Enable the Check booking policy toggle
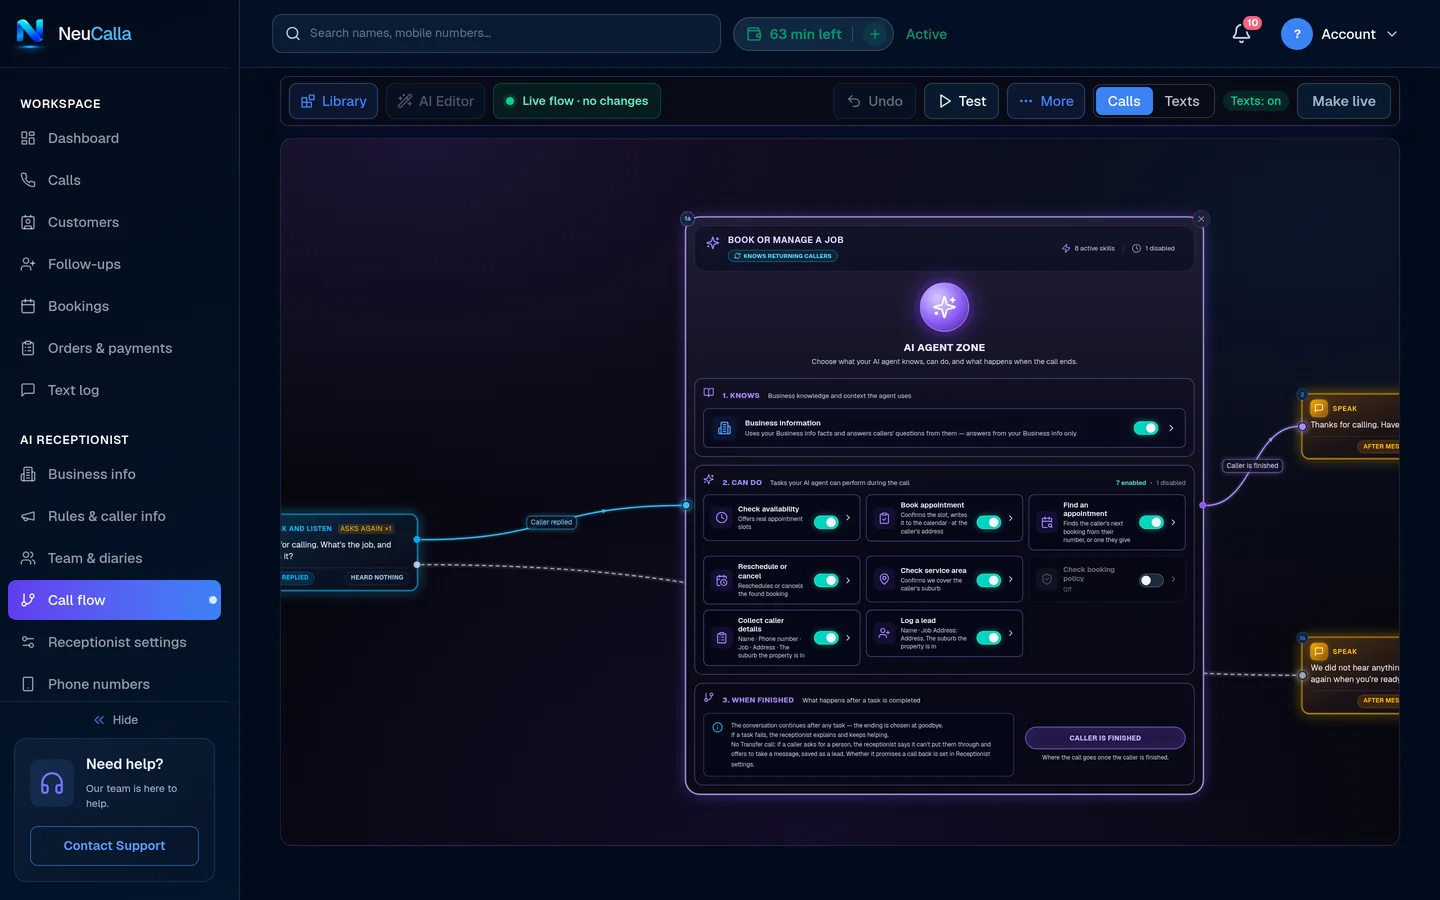The height and width of the screenshot is (900, 1440). point(1151,580)
